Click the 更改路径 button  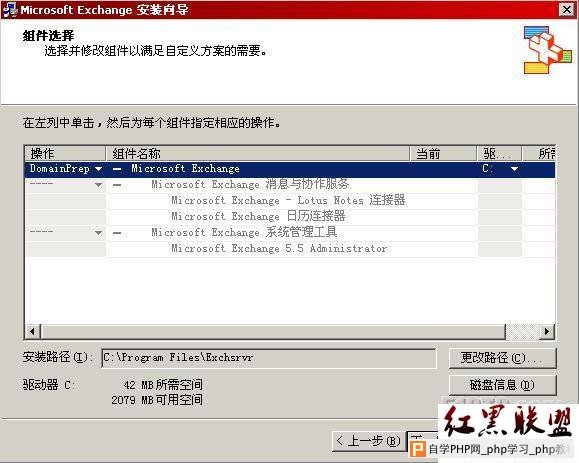point(503,358)
